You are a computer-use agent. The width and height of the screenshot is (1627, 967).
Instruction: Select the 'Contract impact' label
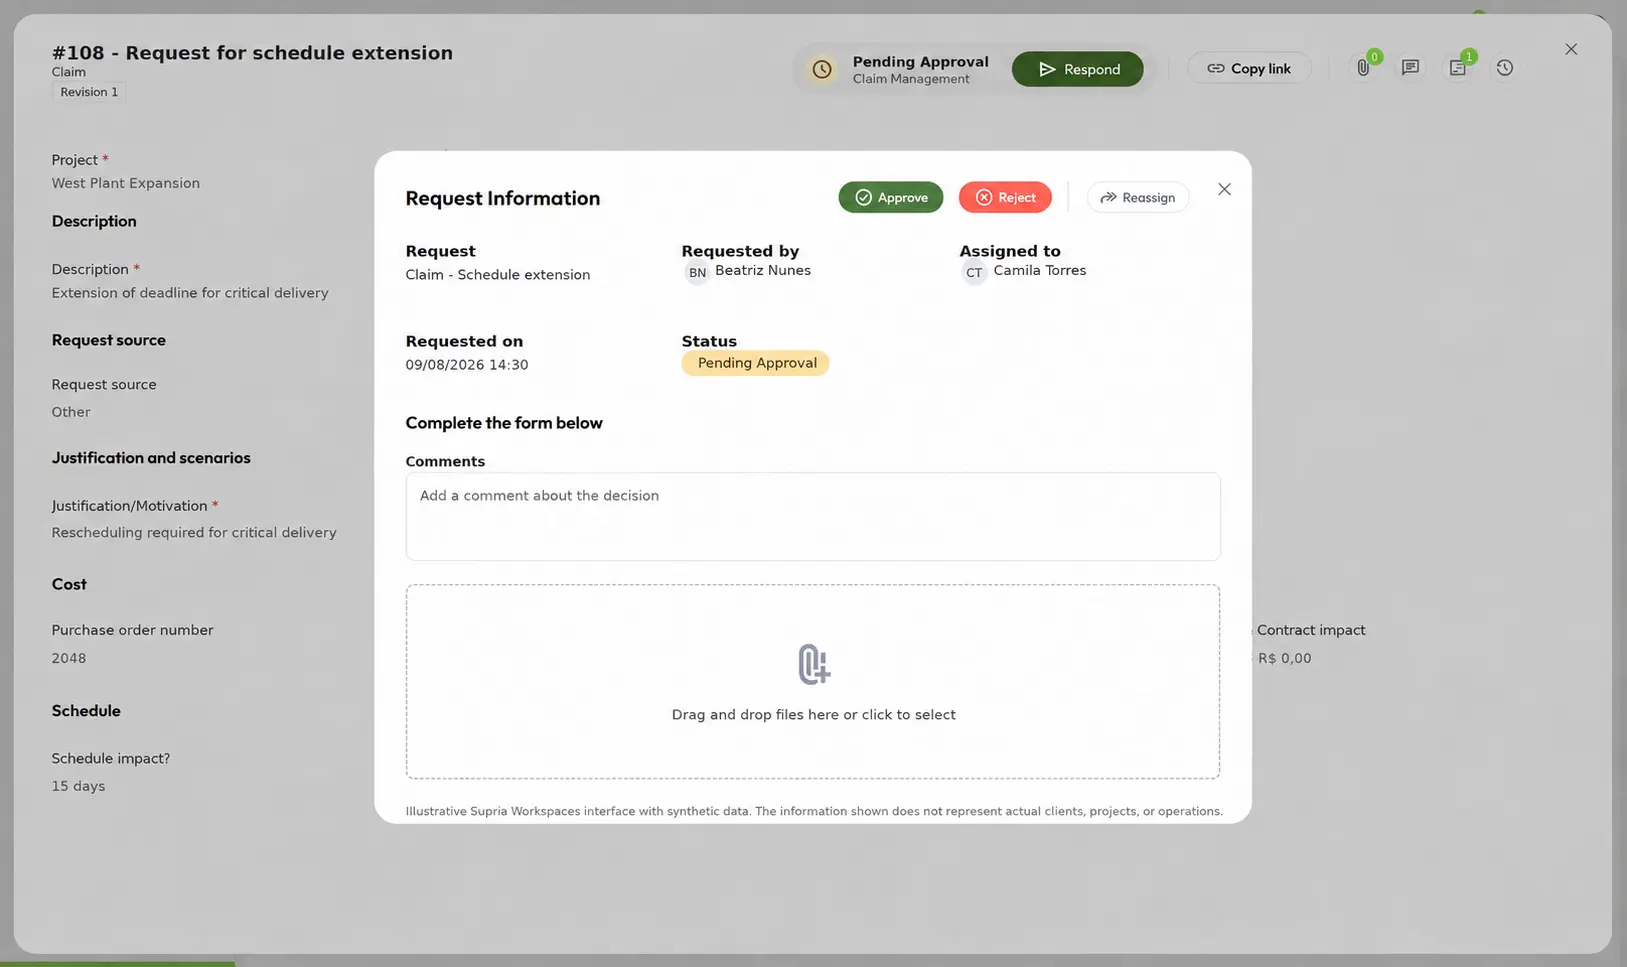point(1311,630)
